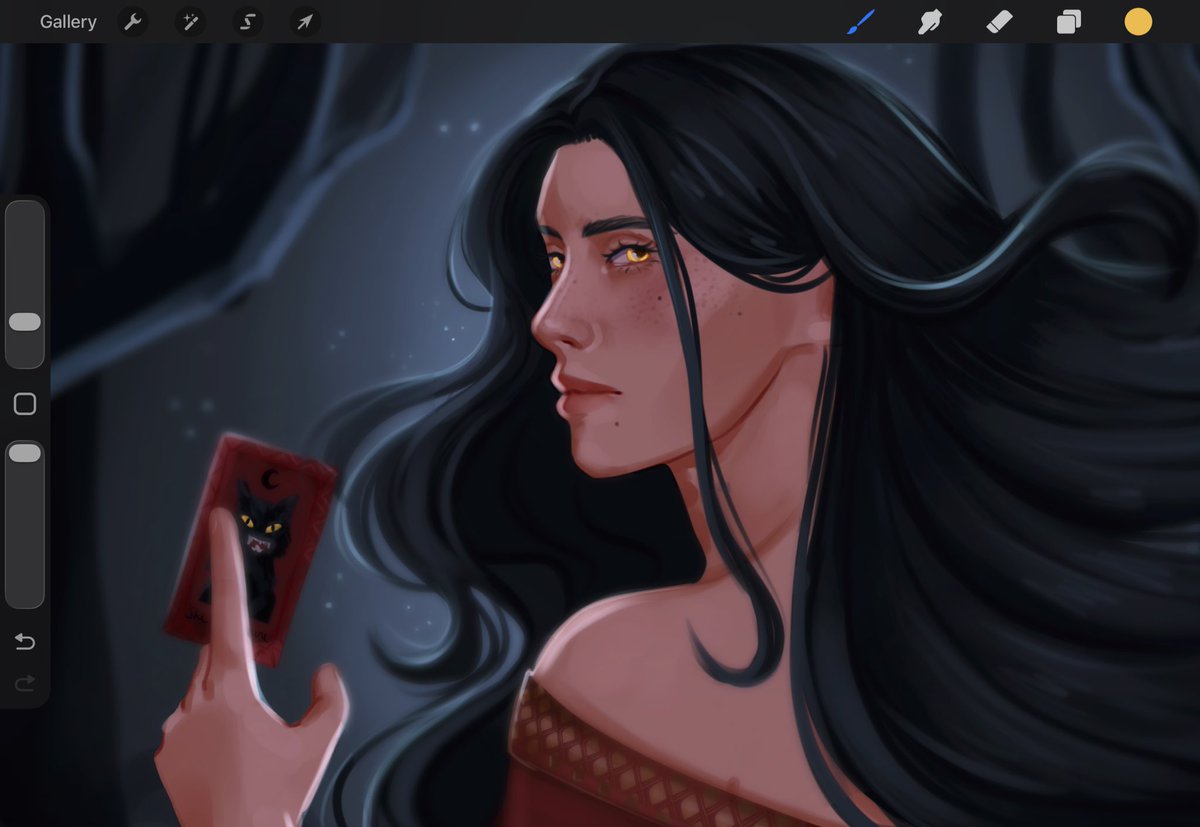Screen dimensions: 1200x827
Task: Open the yellow active color swatch
Action: tap(1138, 22)
